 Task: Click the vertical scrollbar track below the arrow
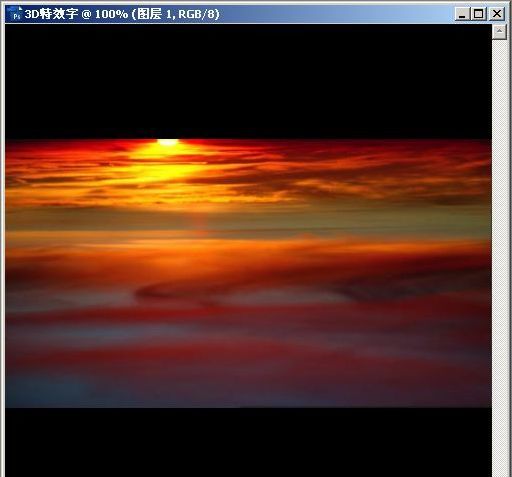pos(499,233)
